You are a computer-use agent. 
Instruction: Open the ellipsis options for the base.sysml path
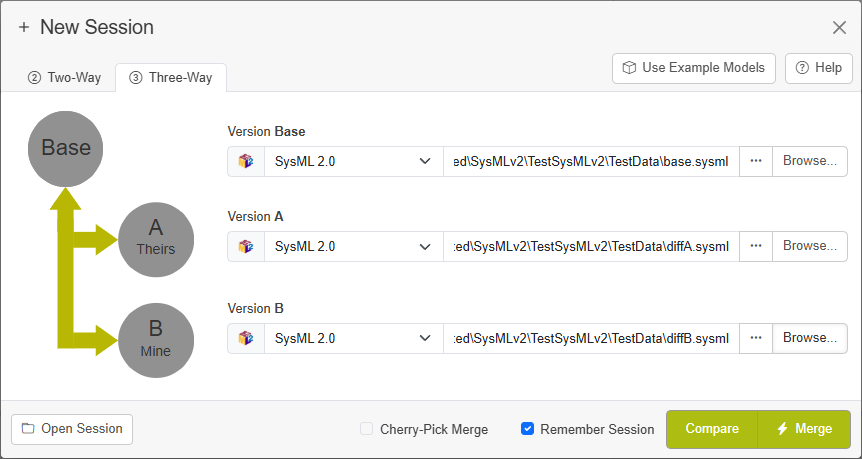click(x=756, y=161)
